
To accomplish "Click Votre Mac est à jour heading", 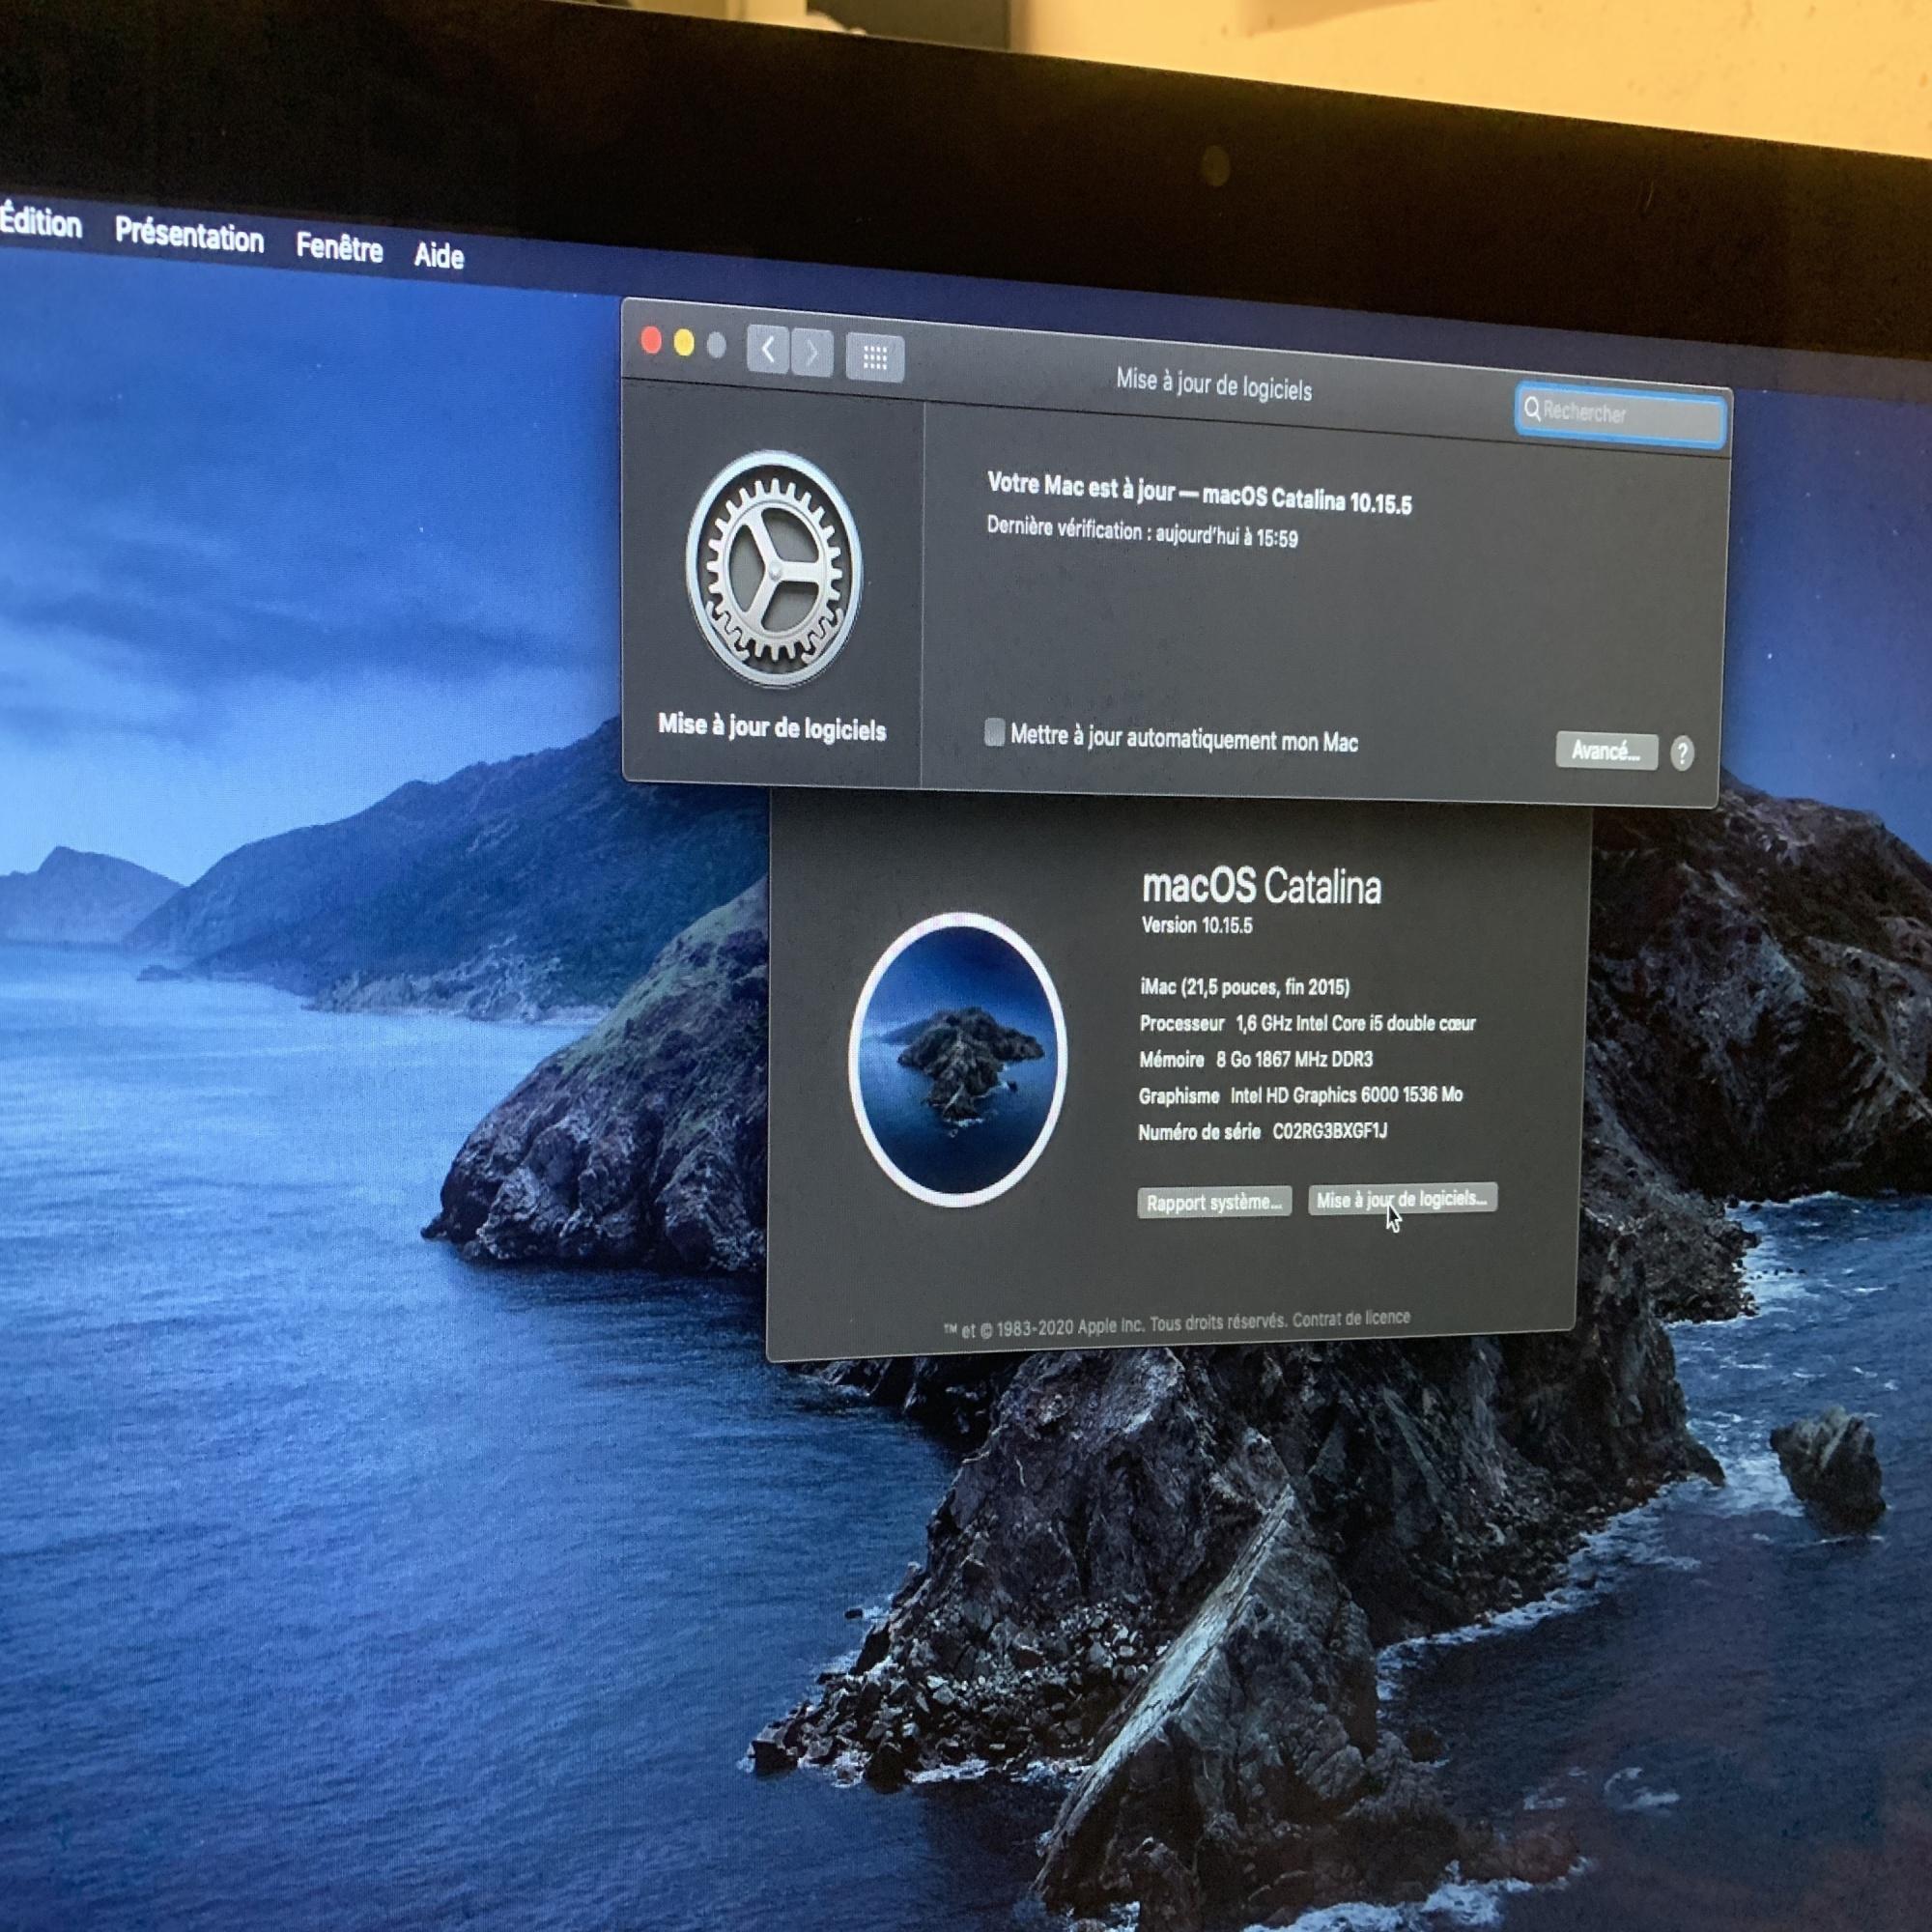I will (x=1199, y=493).
